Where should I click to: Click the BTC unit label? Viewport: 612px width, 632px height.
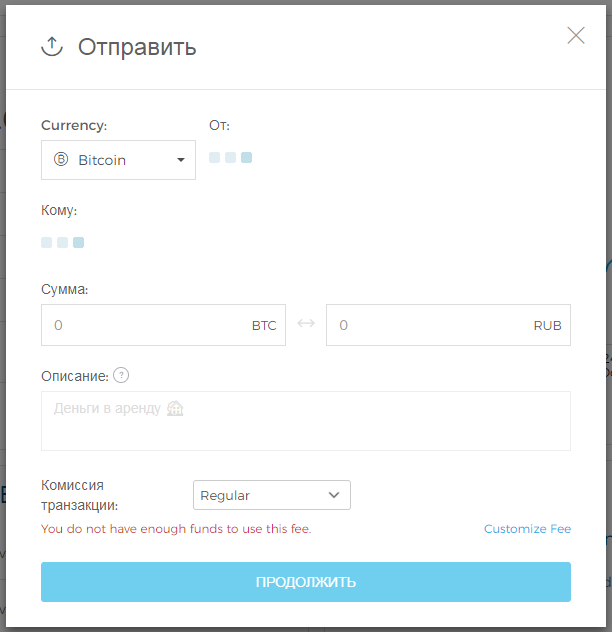264,326
